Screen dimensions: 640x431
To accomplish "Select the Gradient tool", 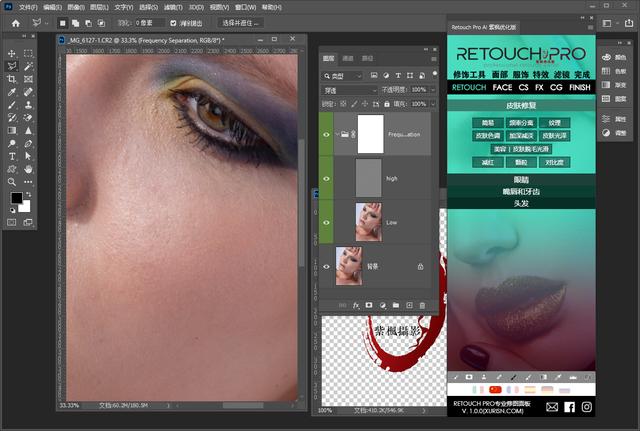I will (12, 131).
